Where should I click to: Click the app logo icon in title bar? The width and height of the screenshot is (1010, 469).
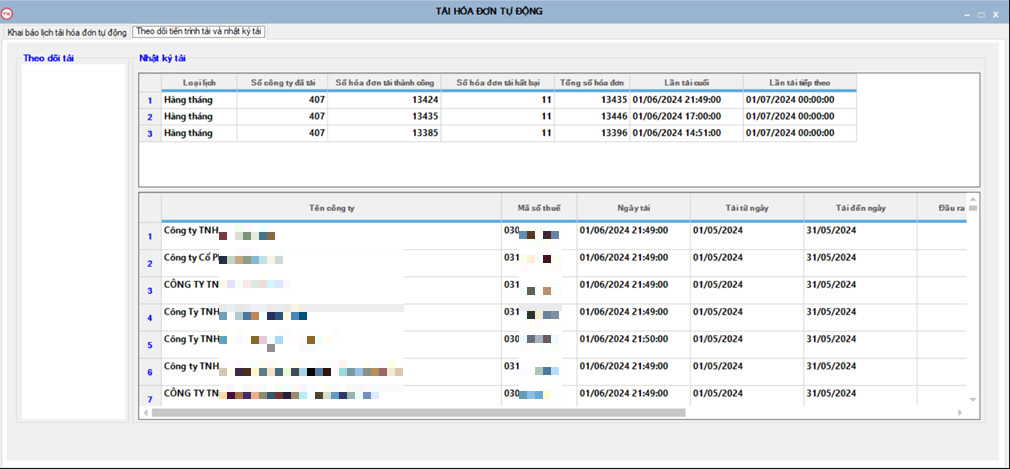click(8, 13)
